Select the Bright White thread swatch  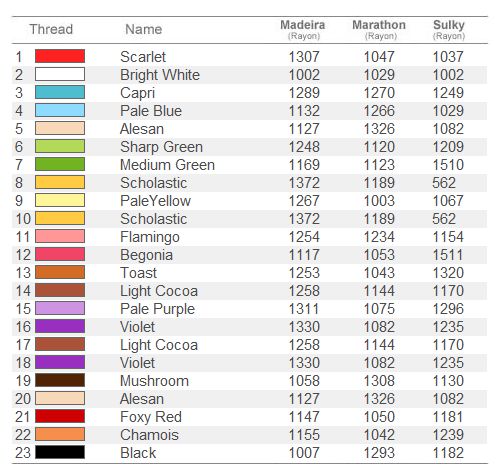click(x=60, y=74)
